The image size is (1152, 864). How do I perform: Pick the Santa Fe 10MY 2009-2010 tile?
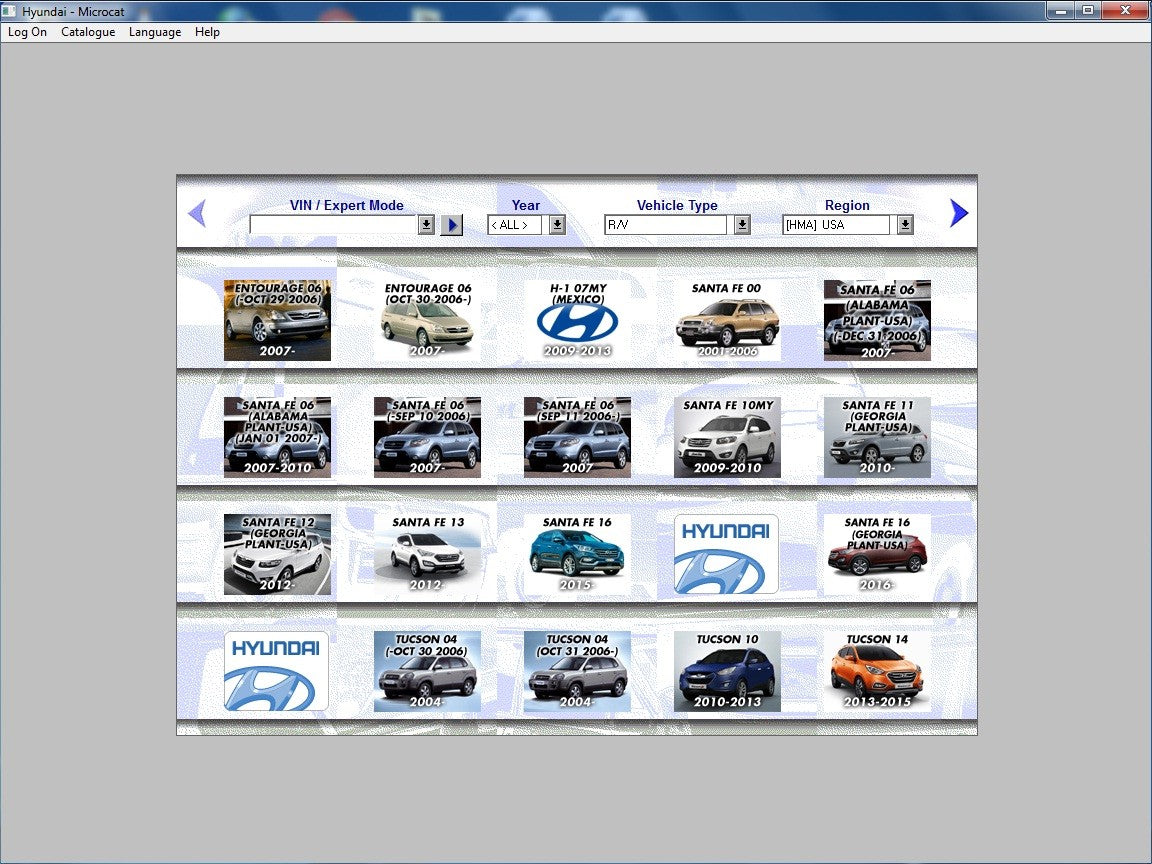(x=727, y=437)
